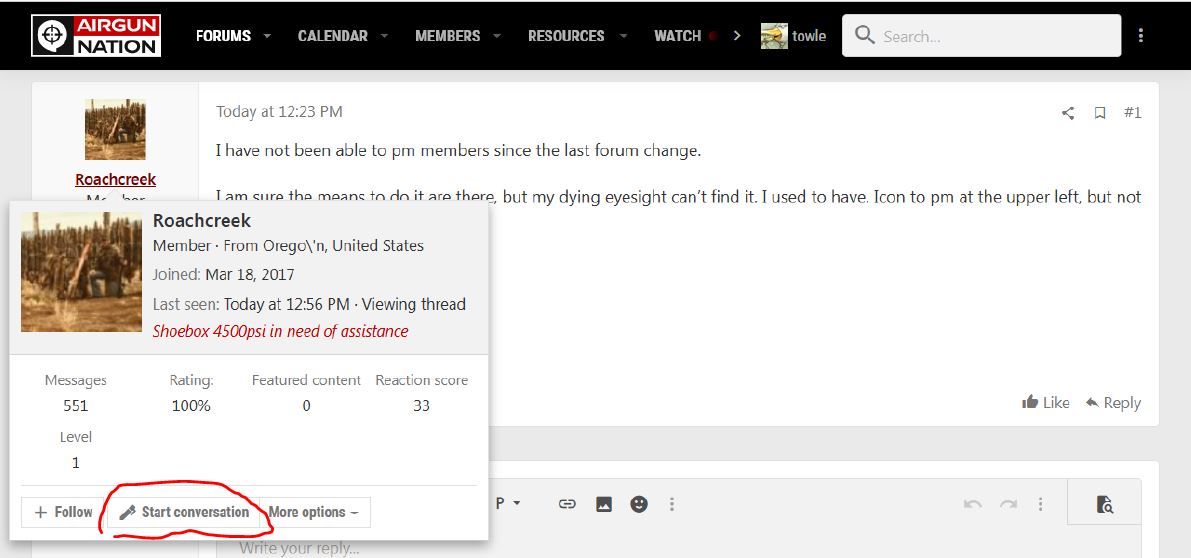1191x558 pixels.
Task: Share post #1 via the share icon
Action: click(1068, 113)
